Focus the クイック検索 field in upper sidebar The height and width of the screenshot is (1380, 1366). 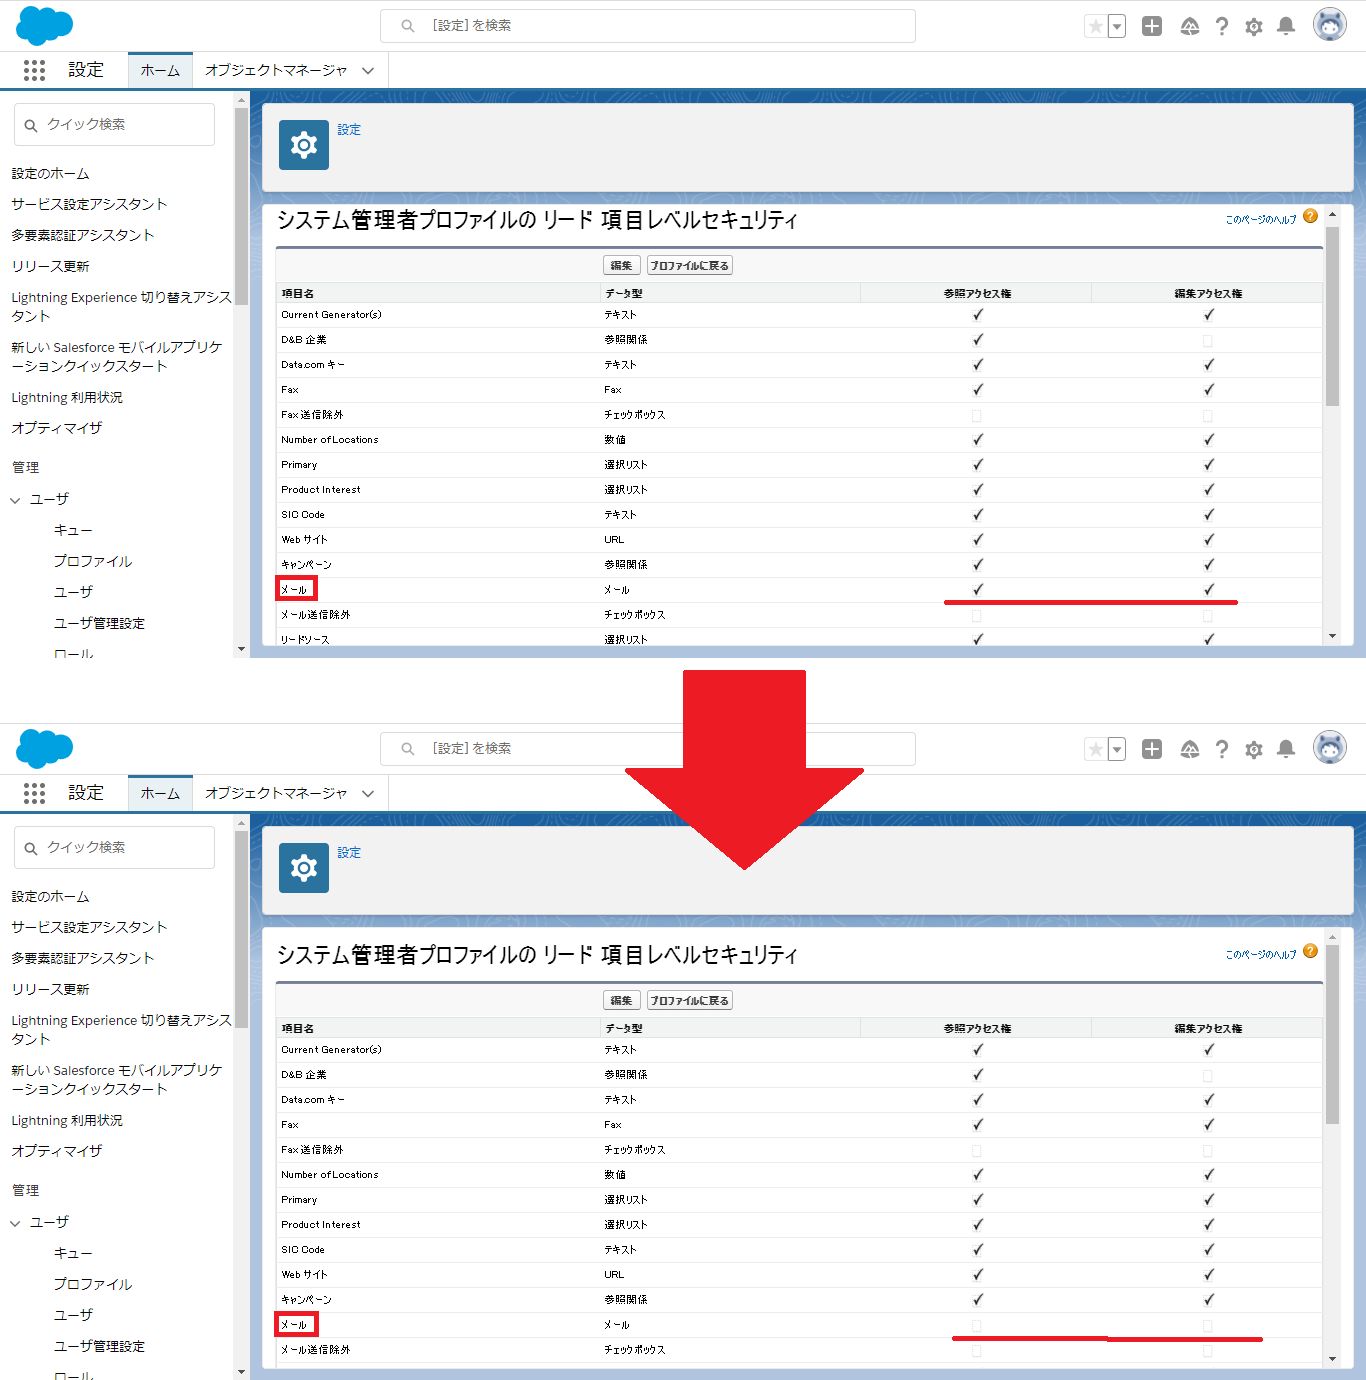(114, 124)
